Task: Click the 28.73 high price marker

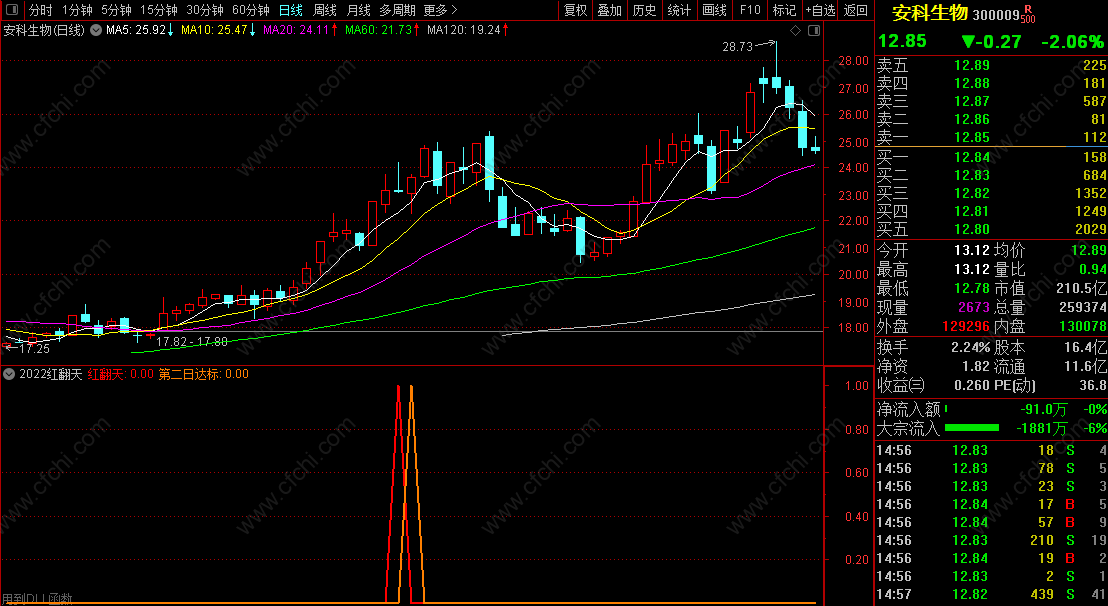Action: pos(737,47)
